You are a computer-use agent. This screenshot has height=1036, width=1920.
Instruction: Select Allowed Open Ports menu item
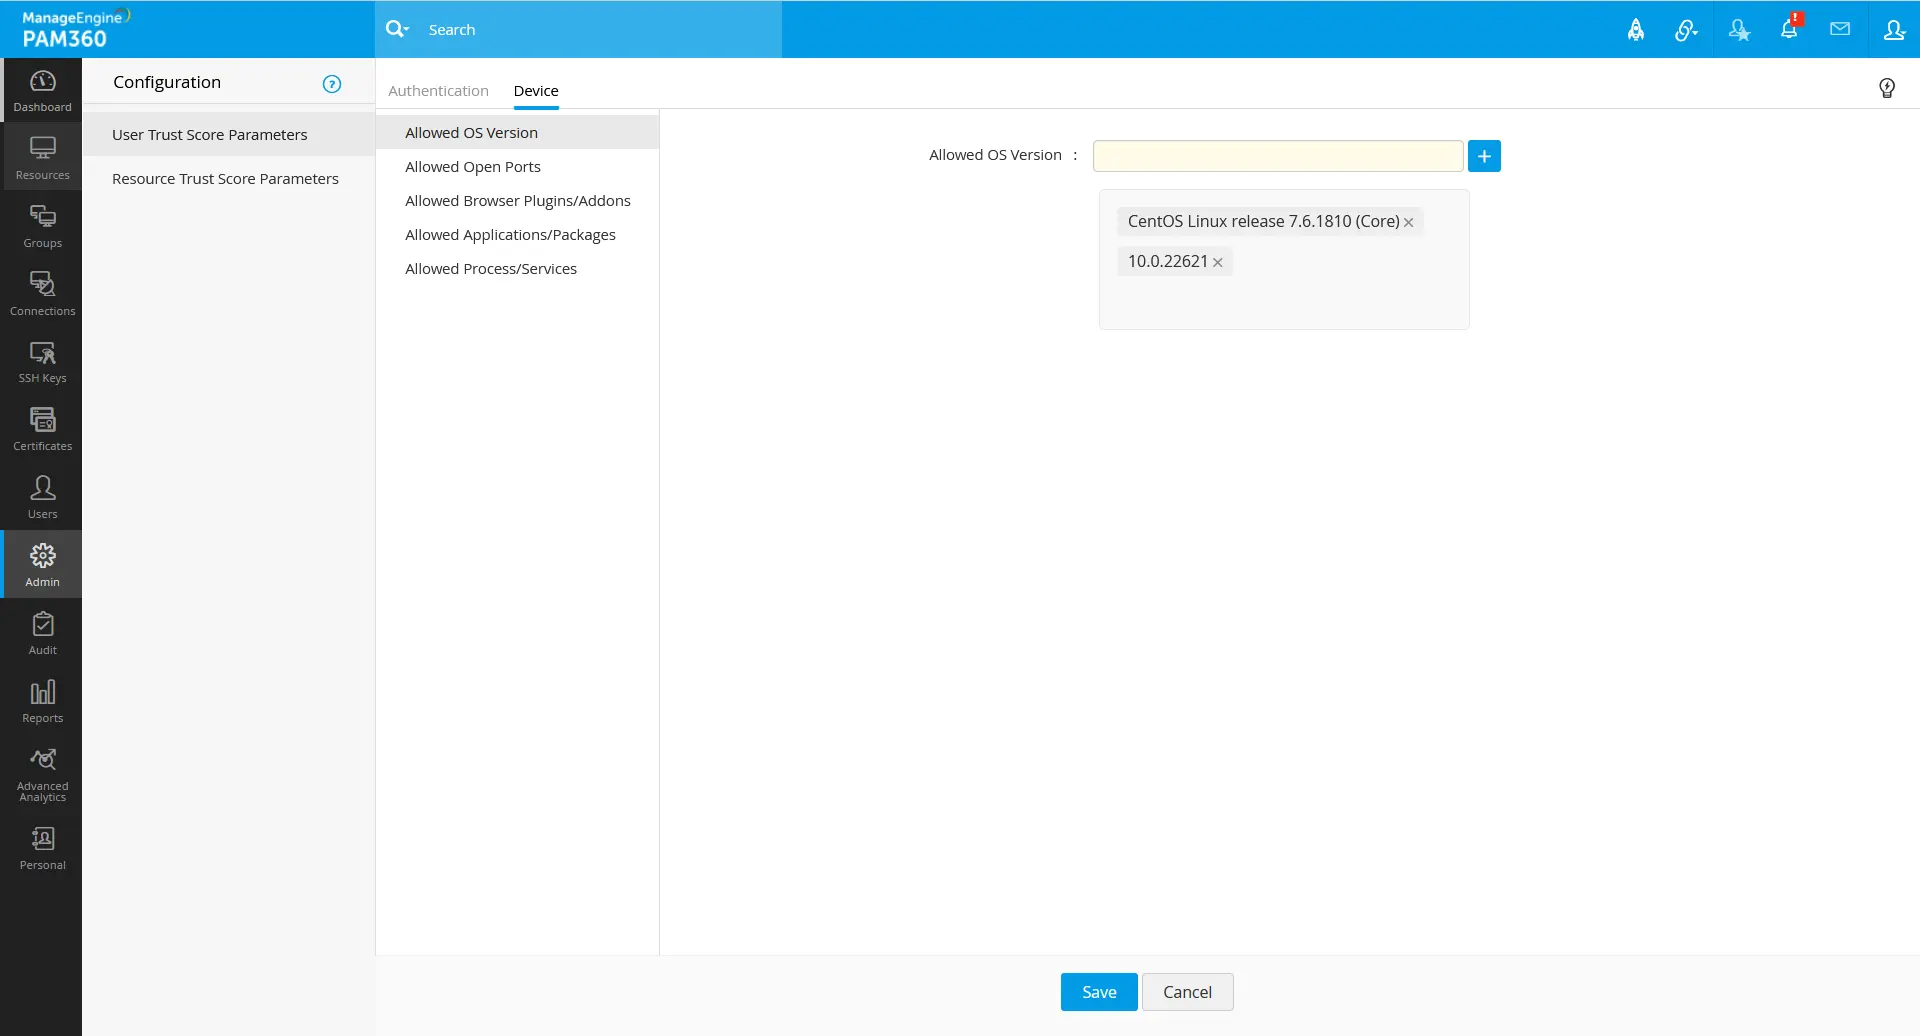tap(473, 167)
